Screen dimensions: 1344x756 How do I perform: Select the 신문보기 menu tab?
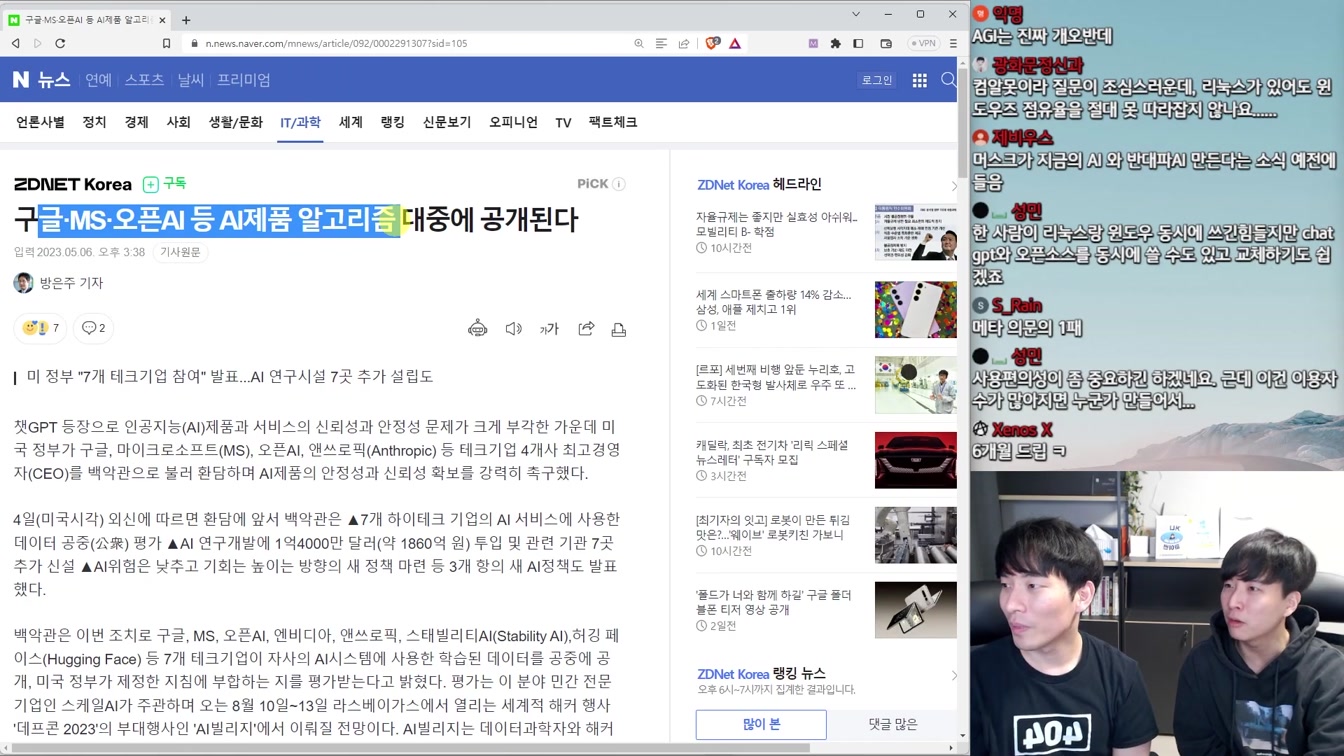pyautogui.click(x=446, y=122)
